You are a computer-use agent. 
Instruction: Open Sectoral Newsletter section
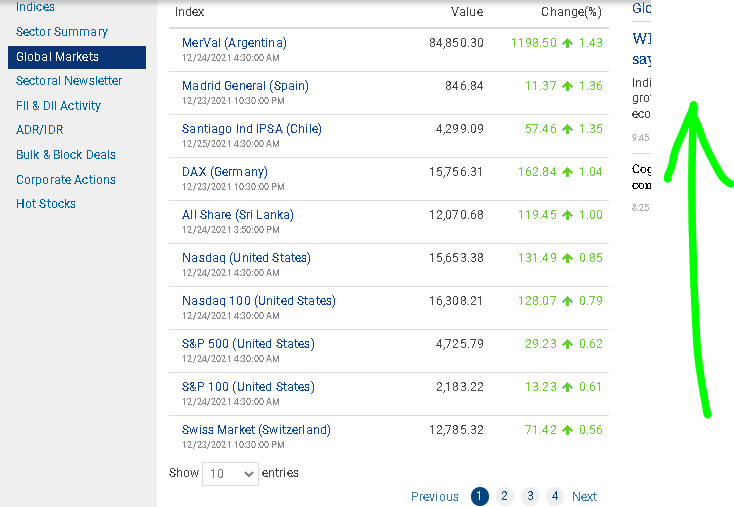69,81
